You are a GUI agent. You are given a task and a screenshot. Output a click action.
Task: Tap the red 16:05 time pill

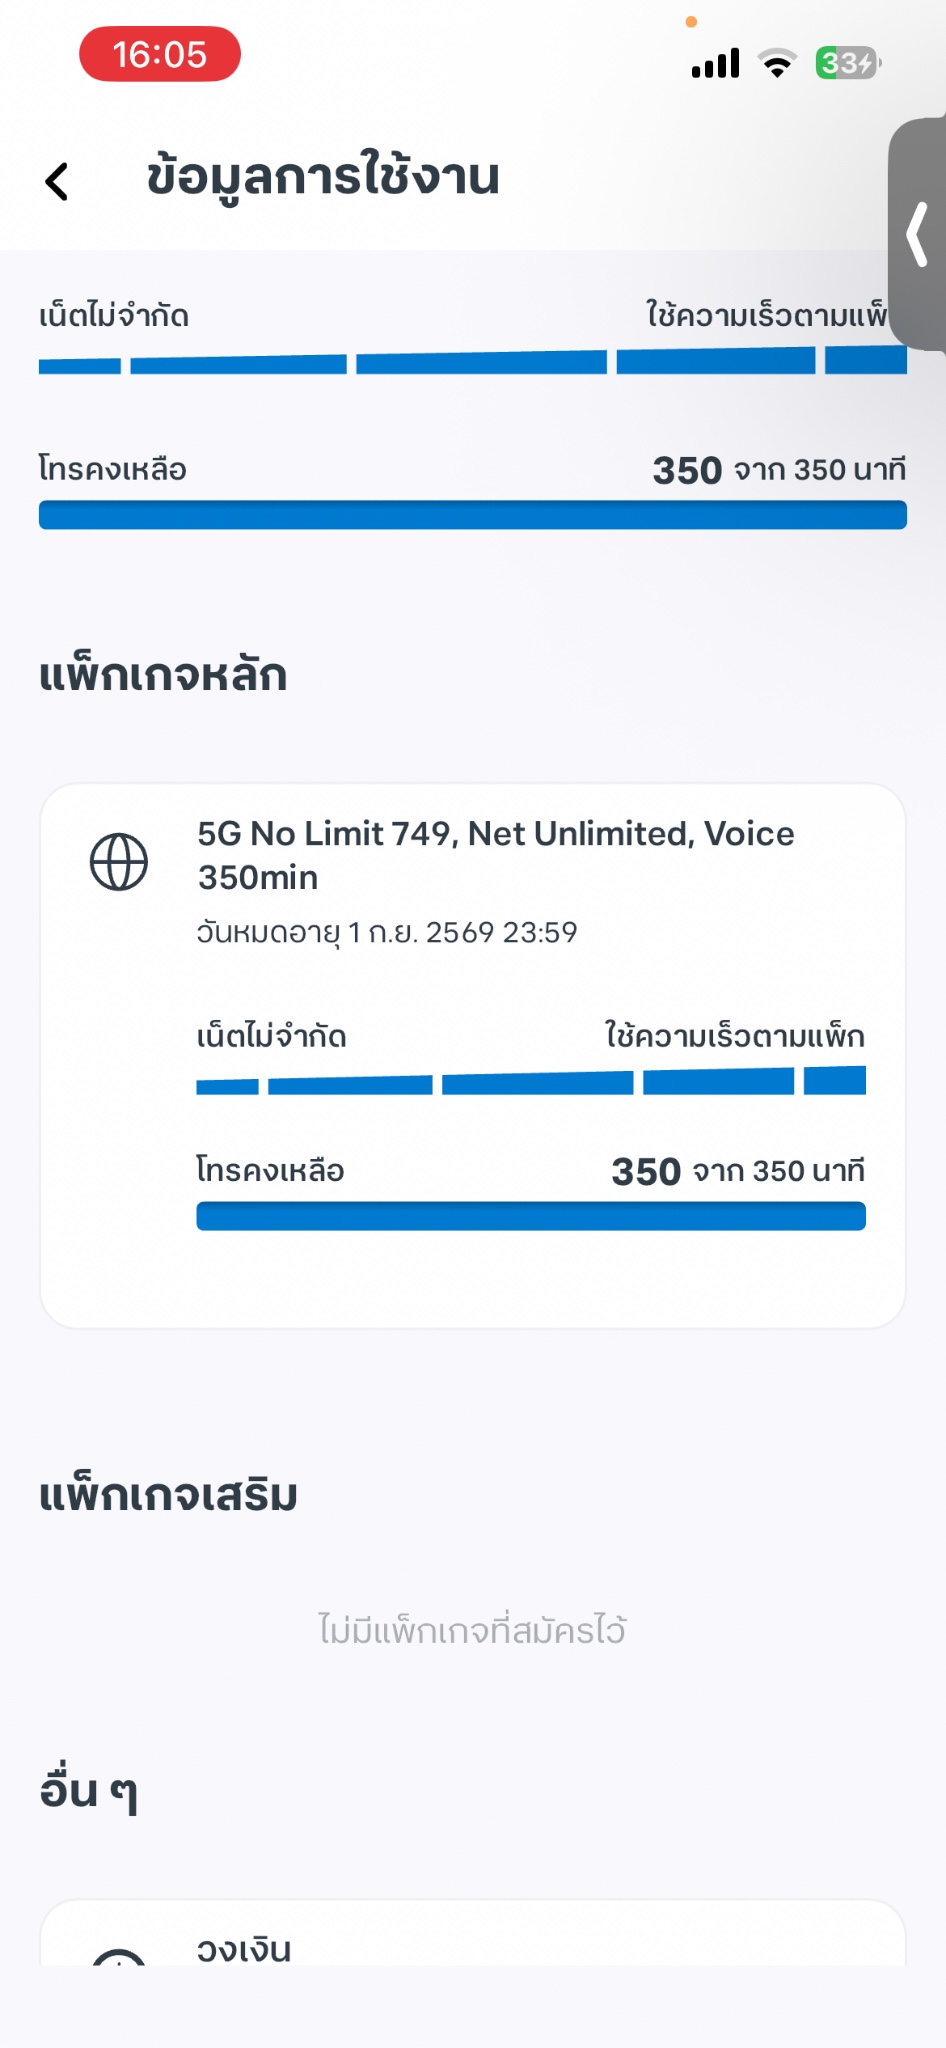click(160, 54)
